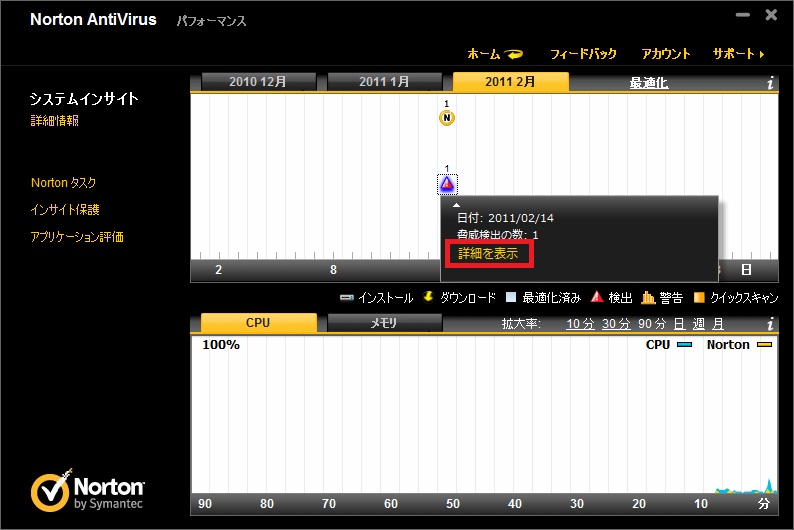
Task: Select the 90 分 zoom option
Action: point(652,324)
